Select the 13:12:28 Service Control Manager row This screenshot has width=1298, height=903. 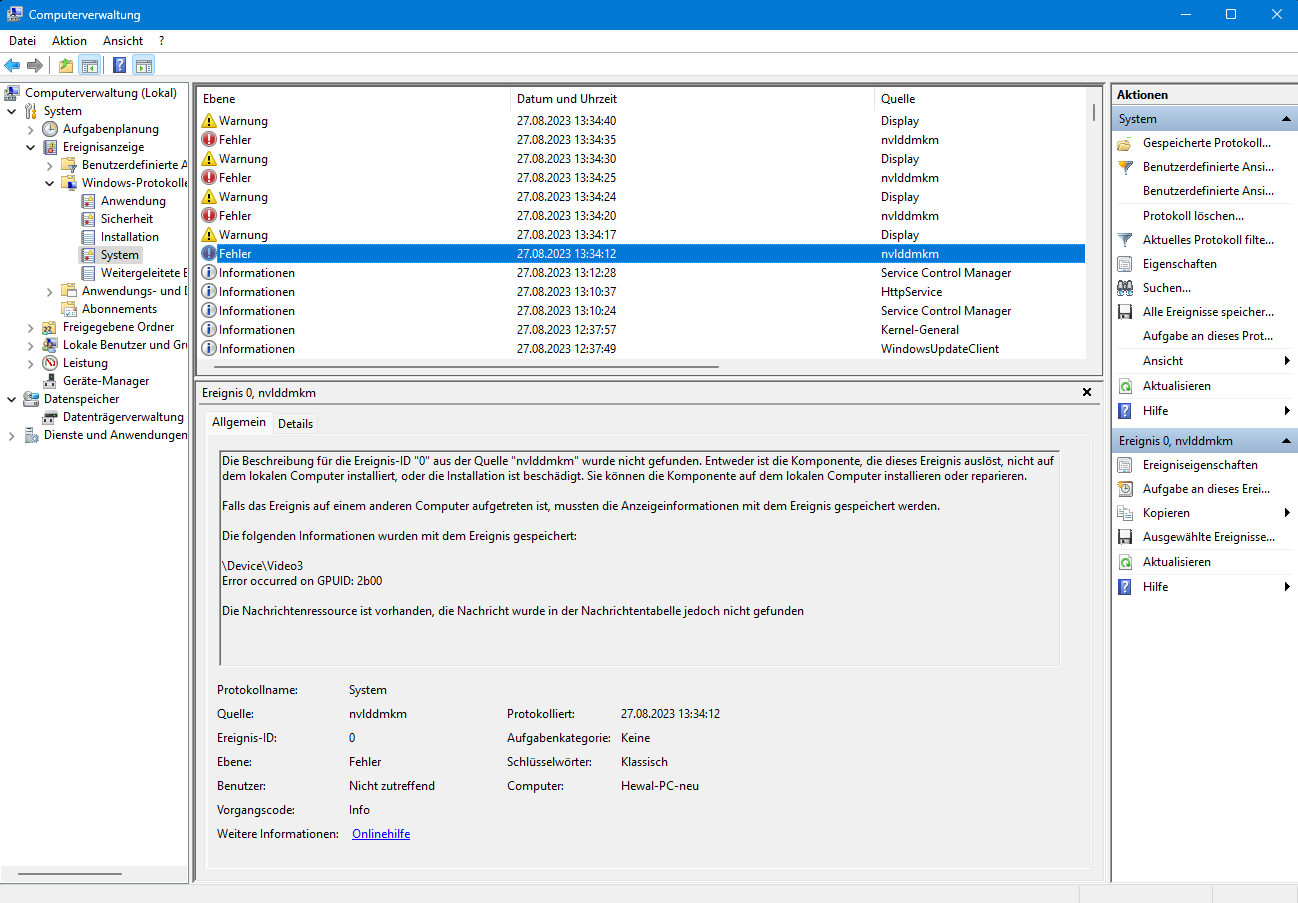coord(641,273)
